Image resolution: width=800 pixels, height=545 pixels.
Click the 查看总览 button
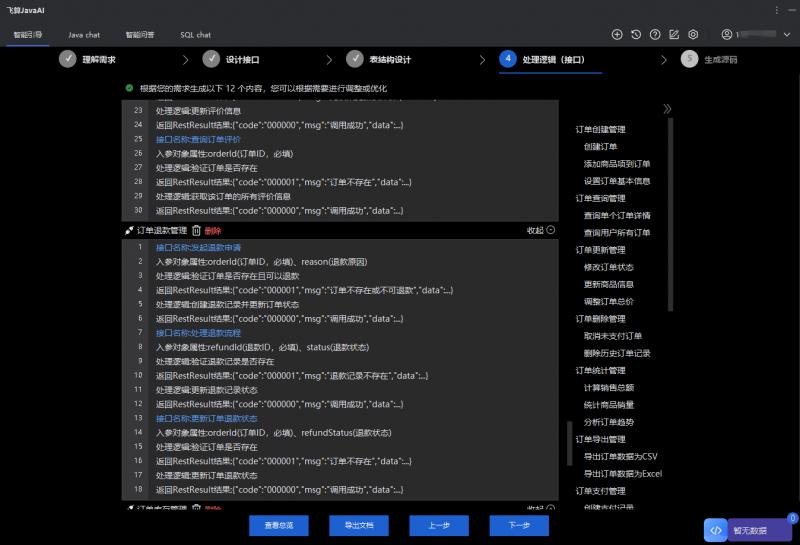(x=279, y=525)
